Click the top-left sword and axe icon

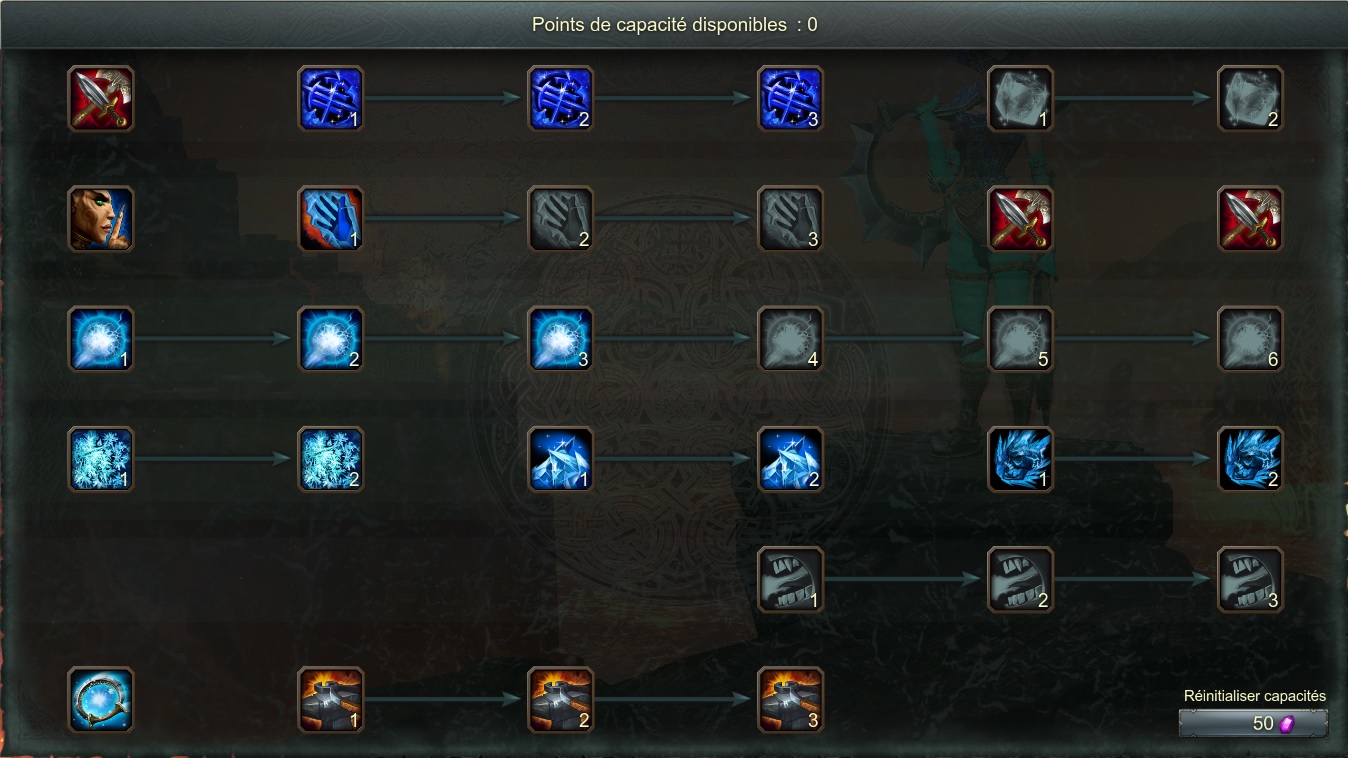(101, 99)
